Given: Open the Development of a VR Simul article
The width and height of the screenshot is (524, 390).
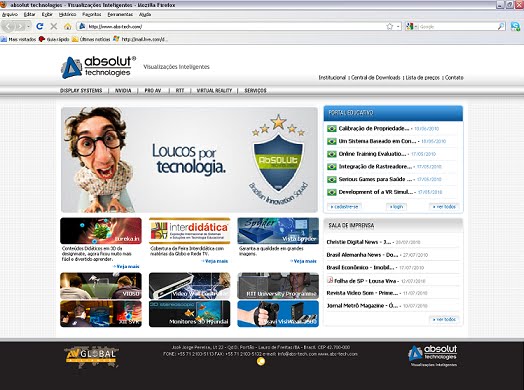Looking at the screenshot, I should coord(376,192).
